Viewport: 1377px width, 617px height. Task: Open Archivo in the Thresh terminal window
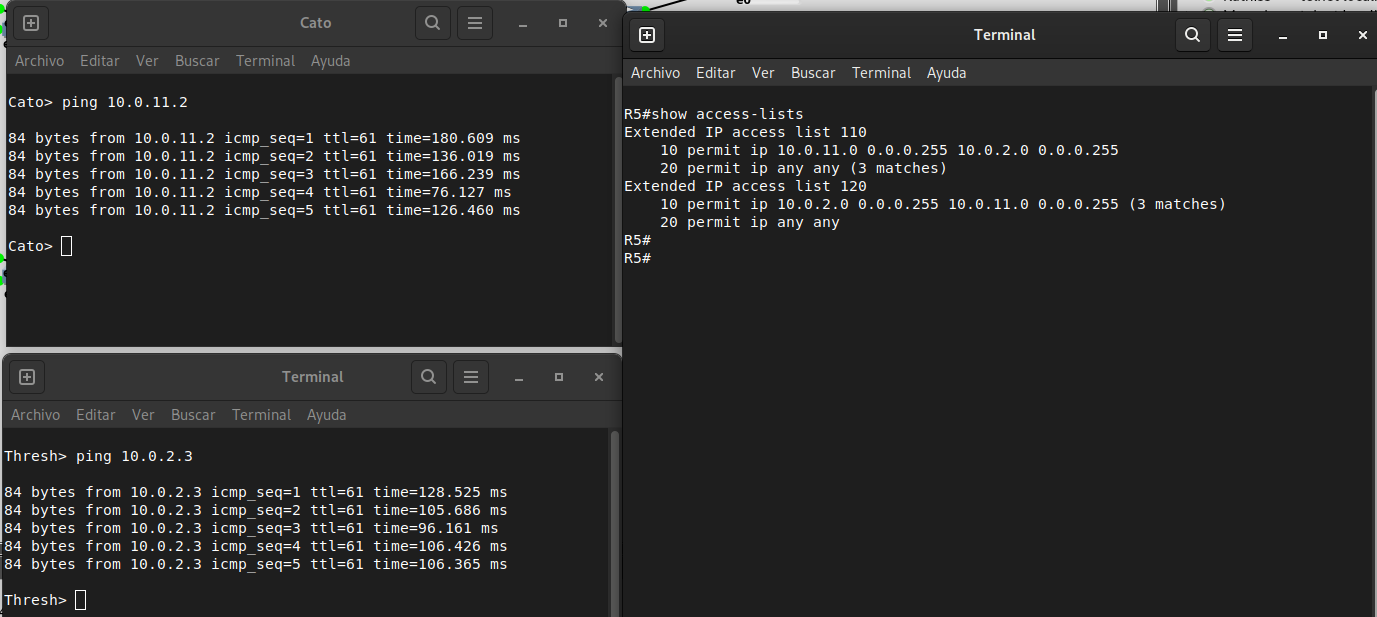click(x=35, y=415)
